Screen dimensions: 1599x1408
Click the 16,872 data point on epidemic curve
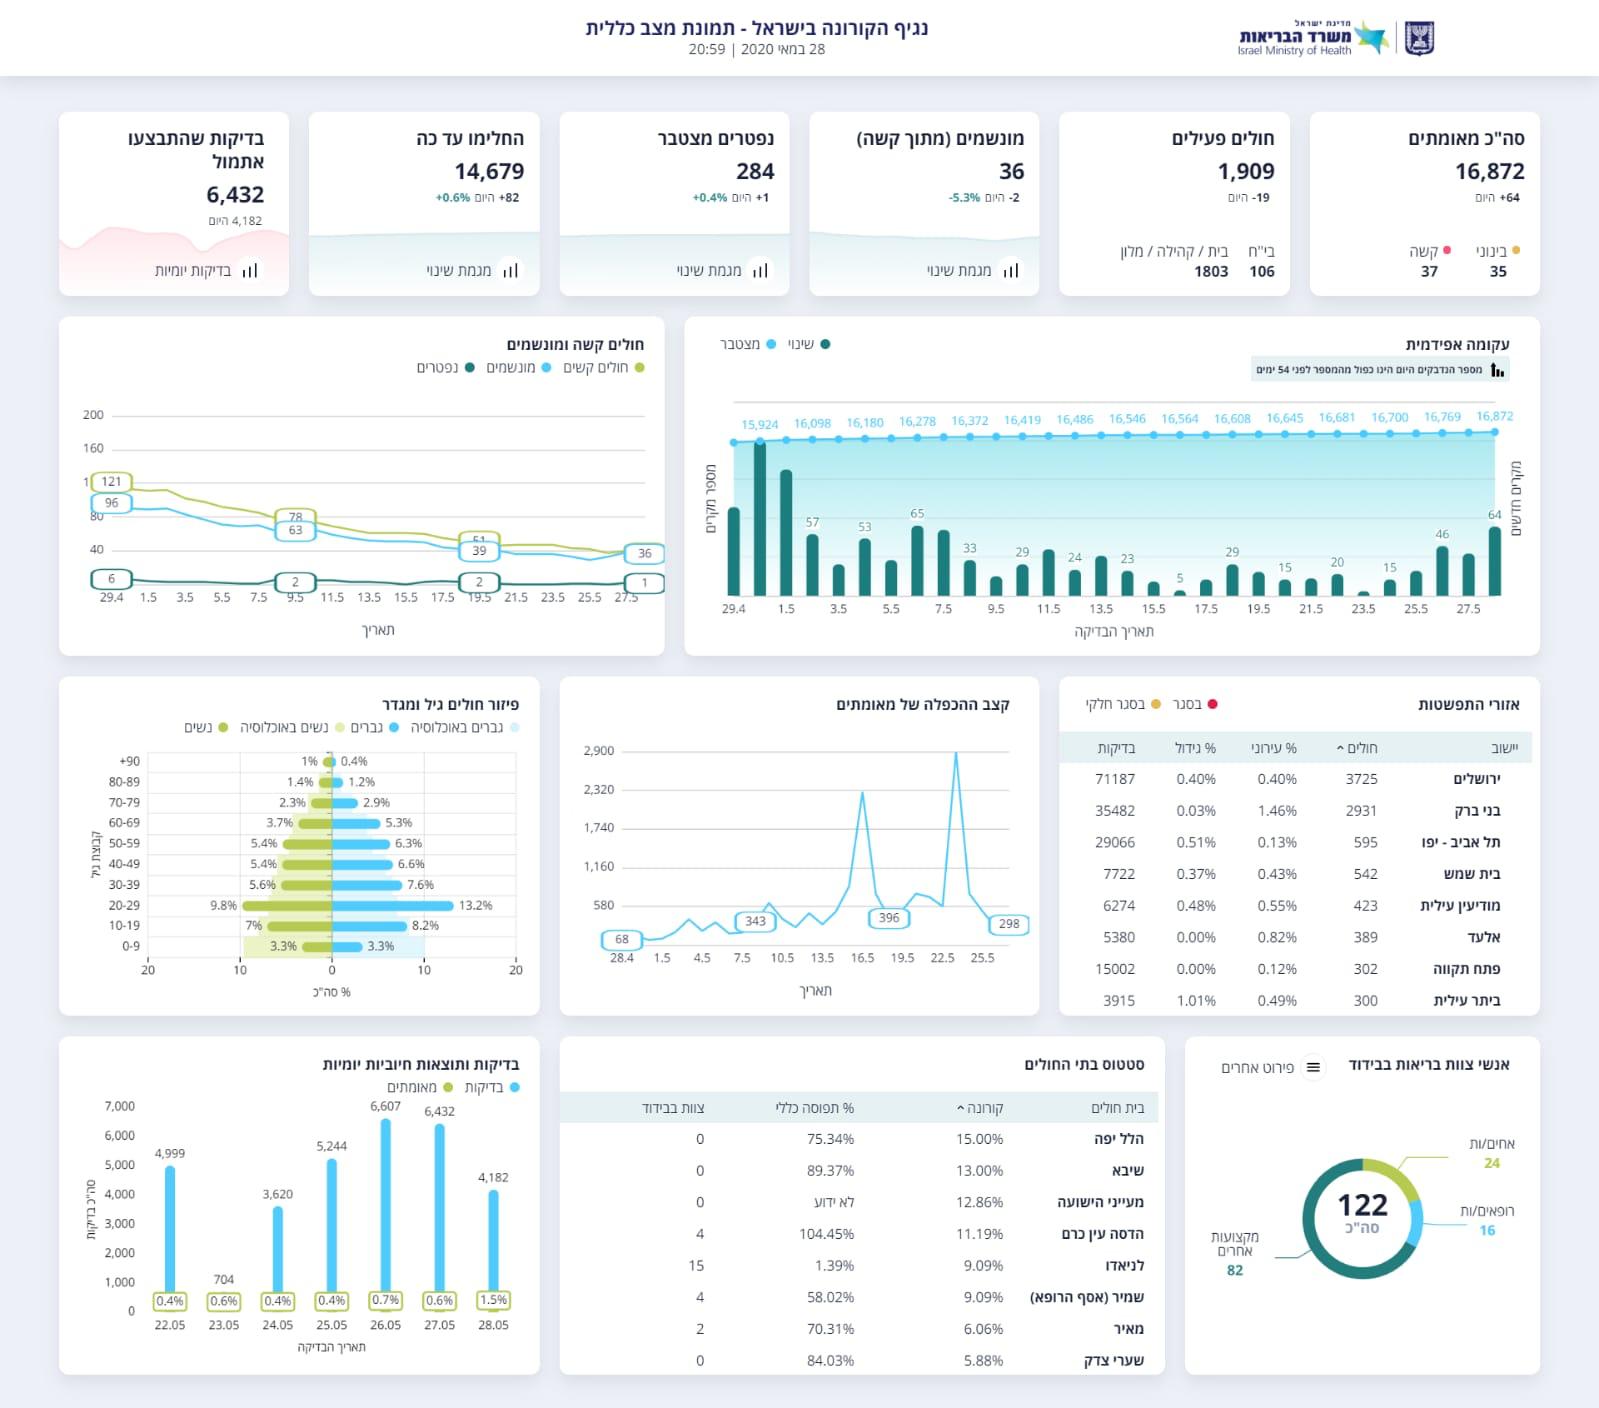point(1495,433)
